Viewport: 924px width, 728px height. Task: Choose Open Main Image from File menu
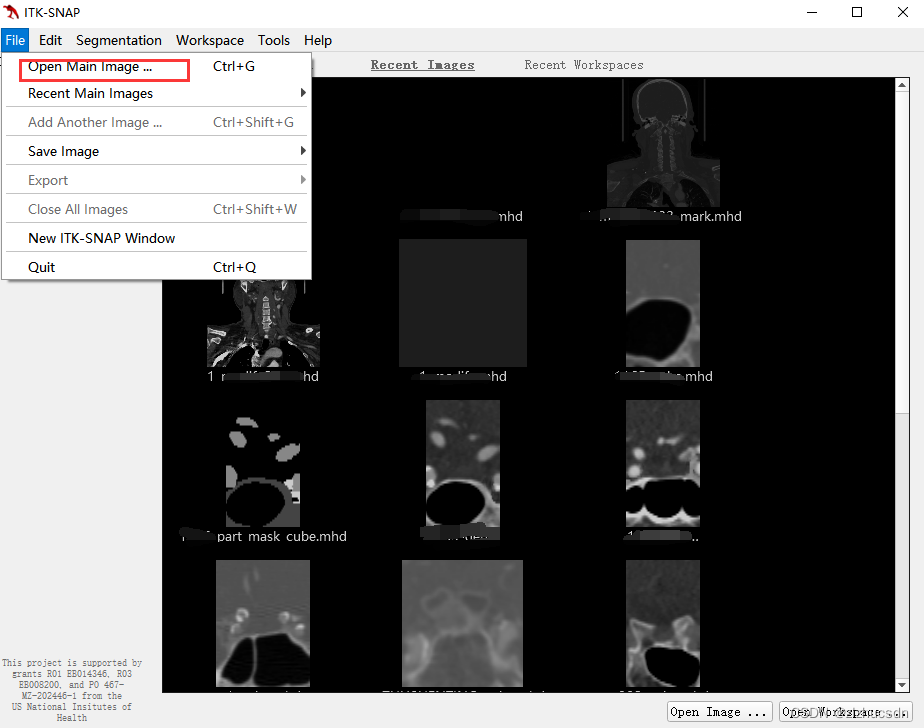[157, 67]
